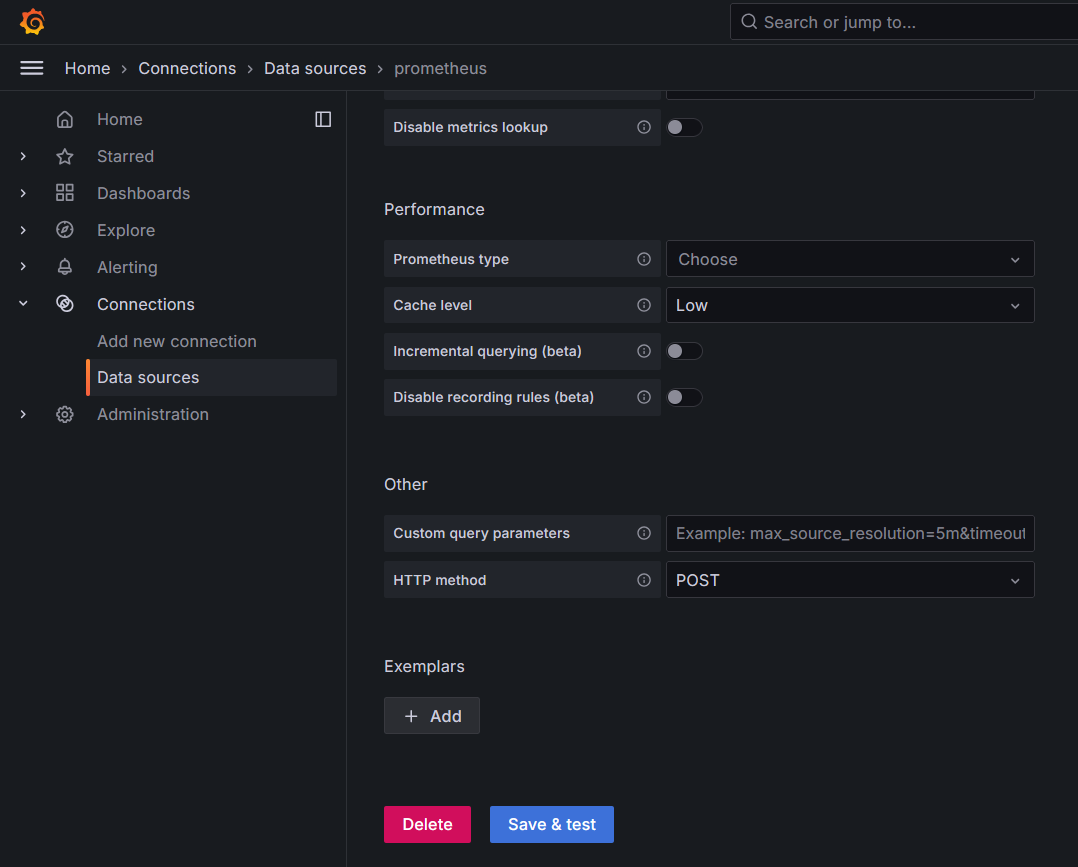This screenshot has width=1078, height=867.
Task: Open the HTTP method dropdown
Action: point(849,580)
